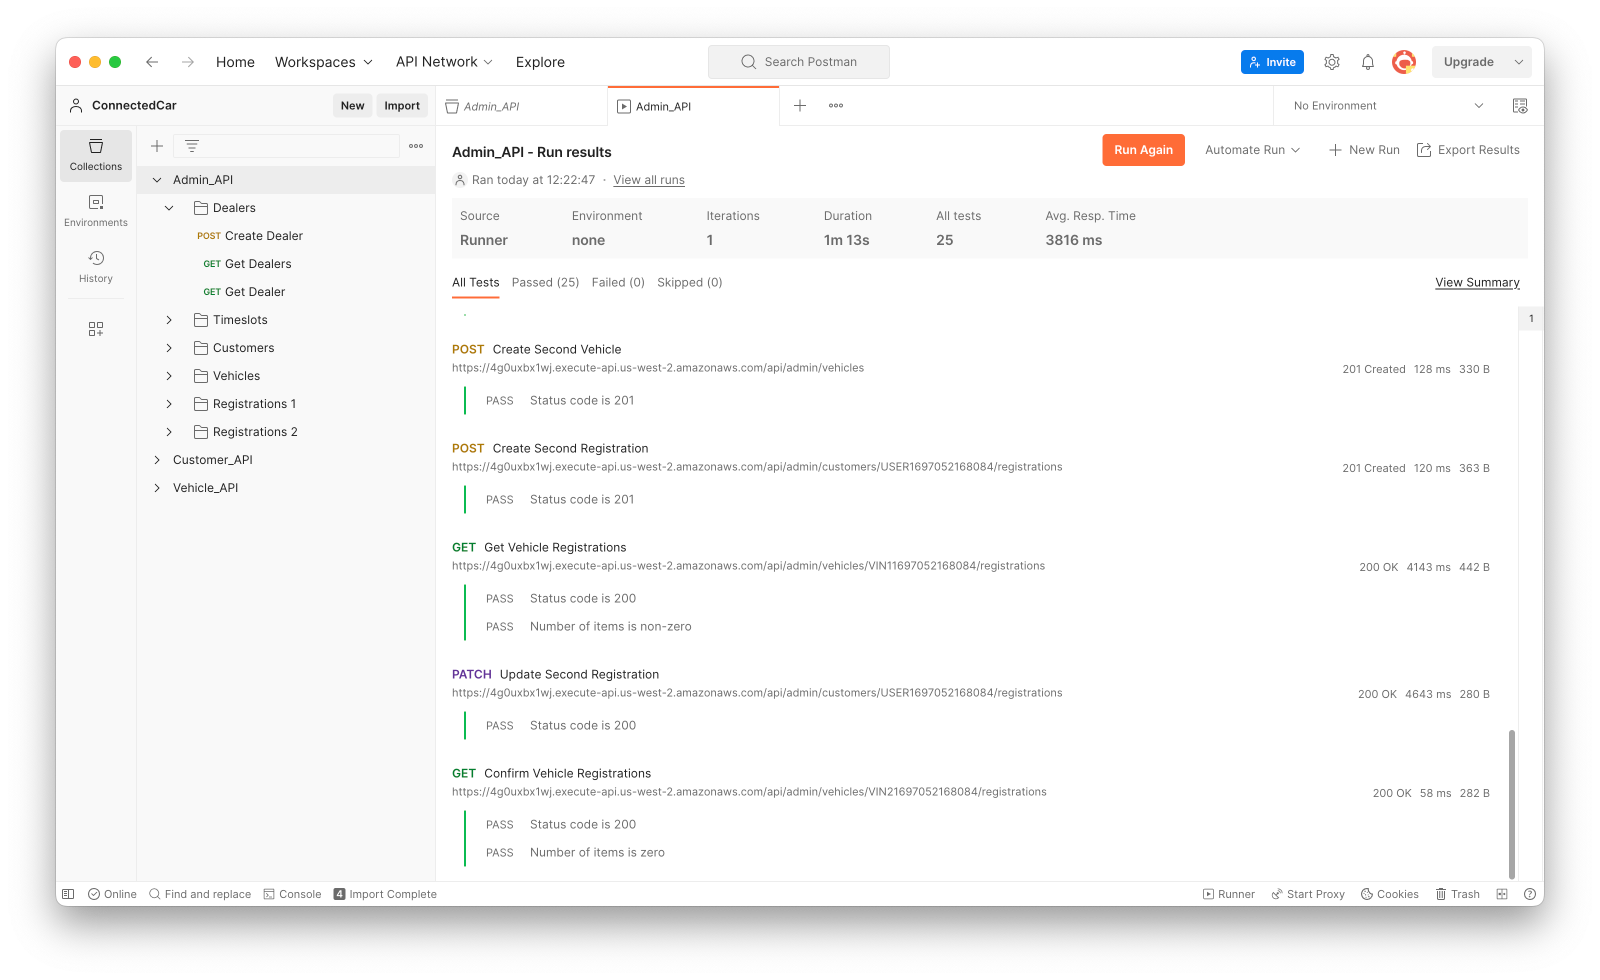Screen dimensions: 1600x980
Task: Toggle the sidebar icon in status bar
Action: [68, 894]
